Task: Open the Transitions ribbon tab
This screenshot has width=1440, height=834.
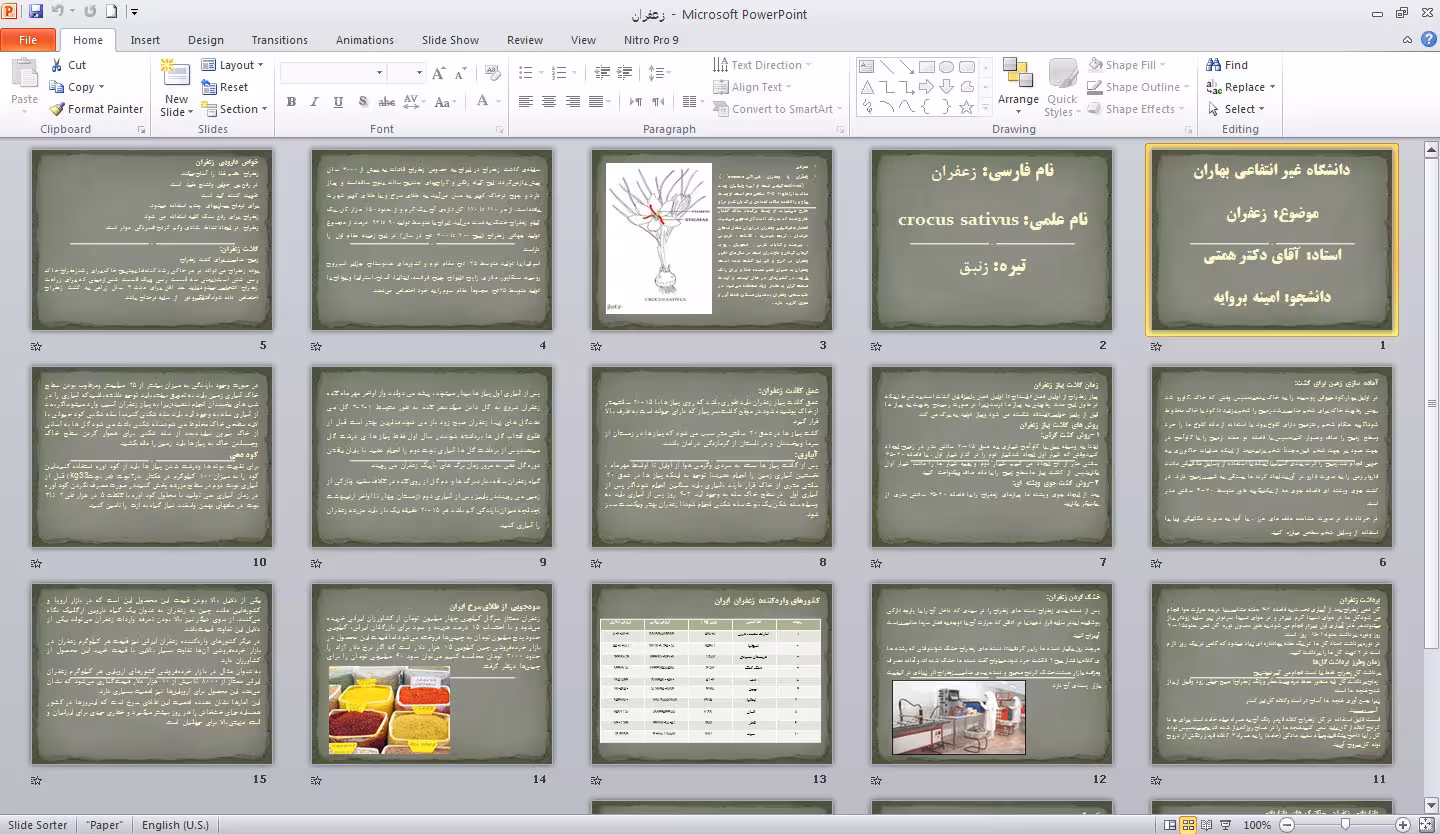Action: coord(279,40)
